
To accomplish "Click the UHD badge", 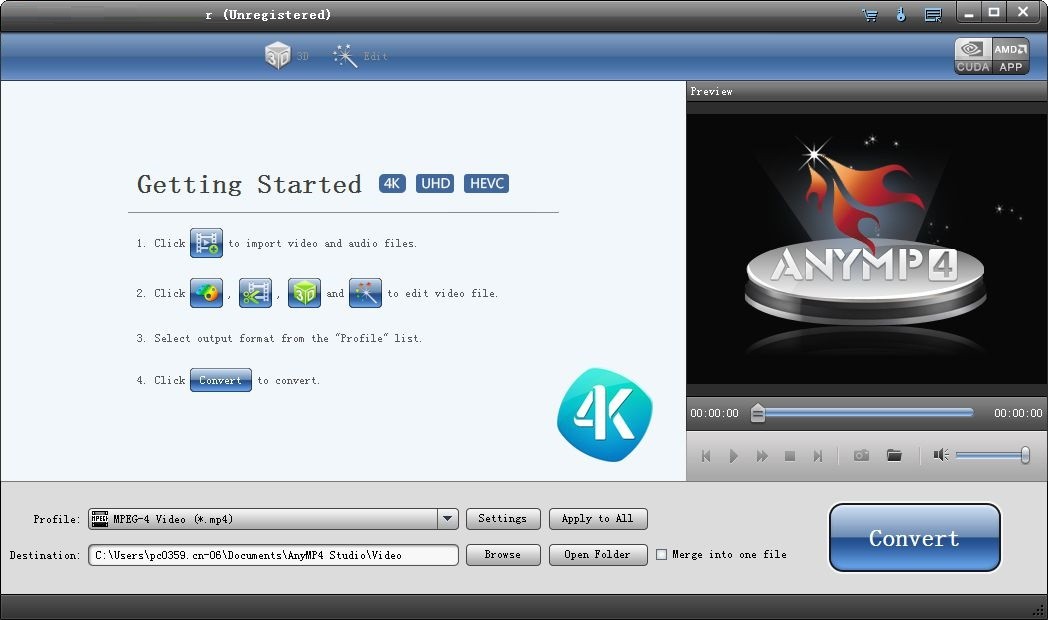I will pos(435,183).
